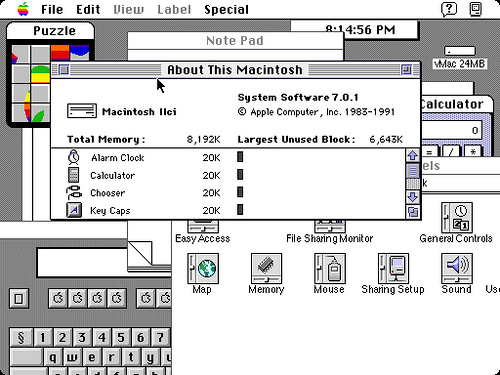Click the letter q key in Key Caps

[53, 357]
